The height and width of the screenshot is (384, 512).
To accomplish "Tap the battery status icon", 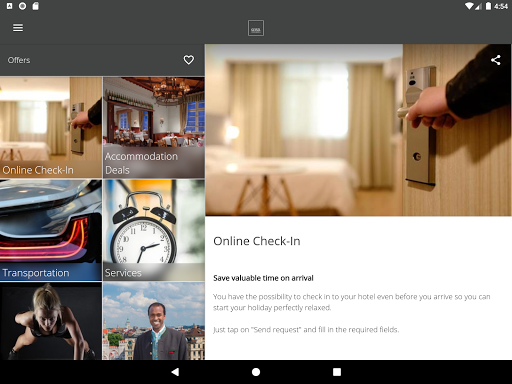I will coord(488,6).
